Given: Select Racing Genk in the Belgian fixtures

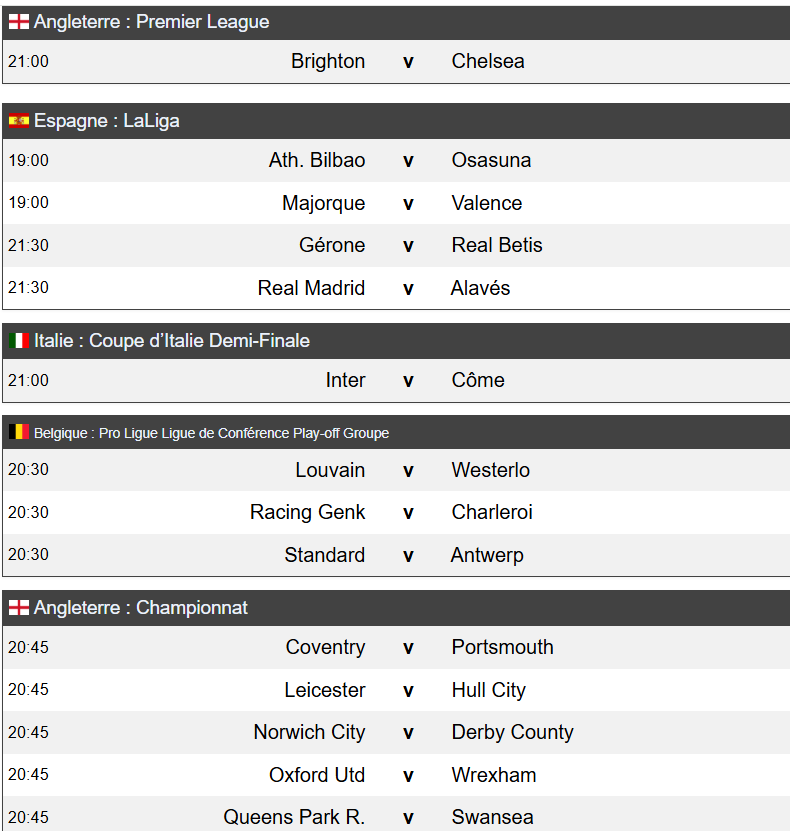Looking at the screenshot, I should 308,512.
